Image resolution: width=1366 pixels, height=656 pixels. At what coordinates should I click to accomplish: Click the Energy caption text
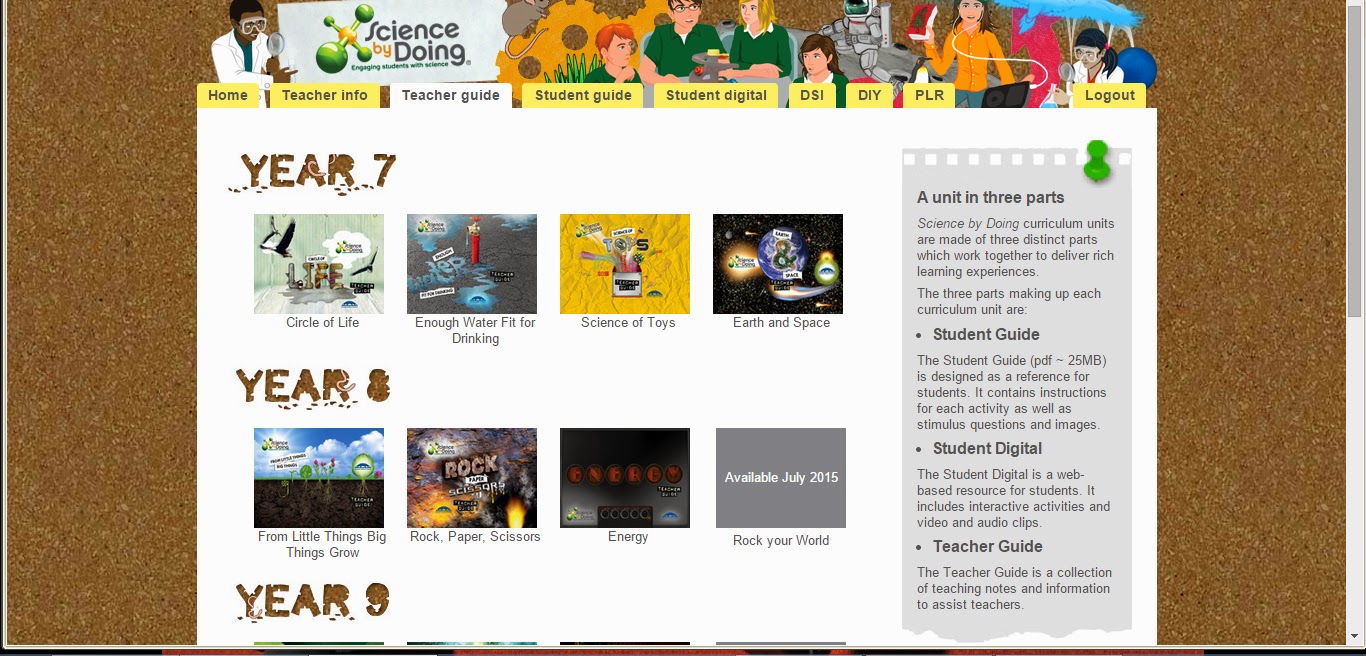628,537
